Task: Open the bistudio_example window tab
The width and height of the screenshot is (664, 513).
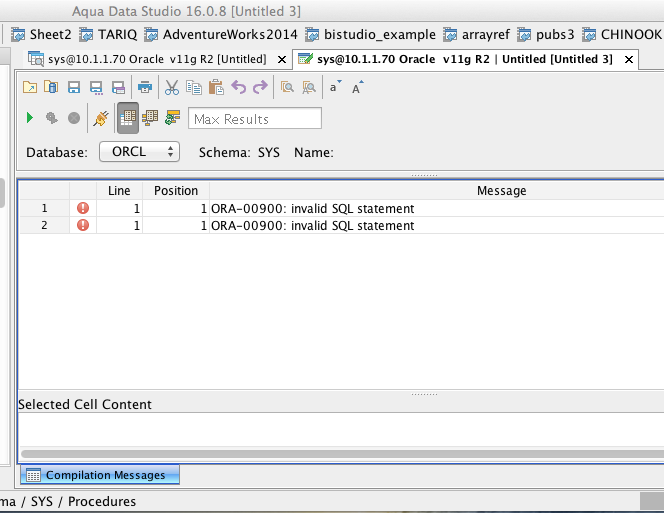Action: [371, 34]
